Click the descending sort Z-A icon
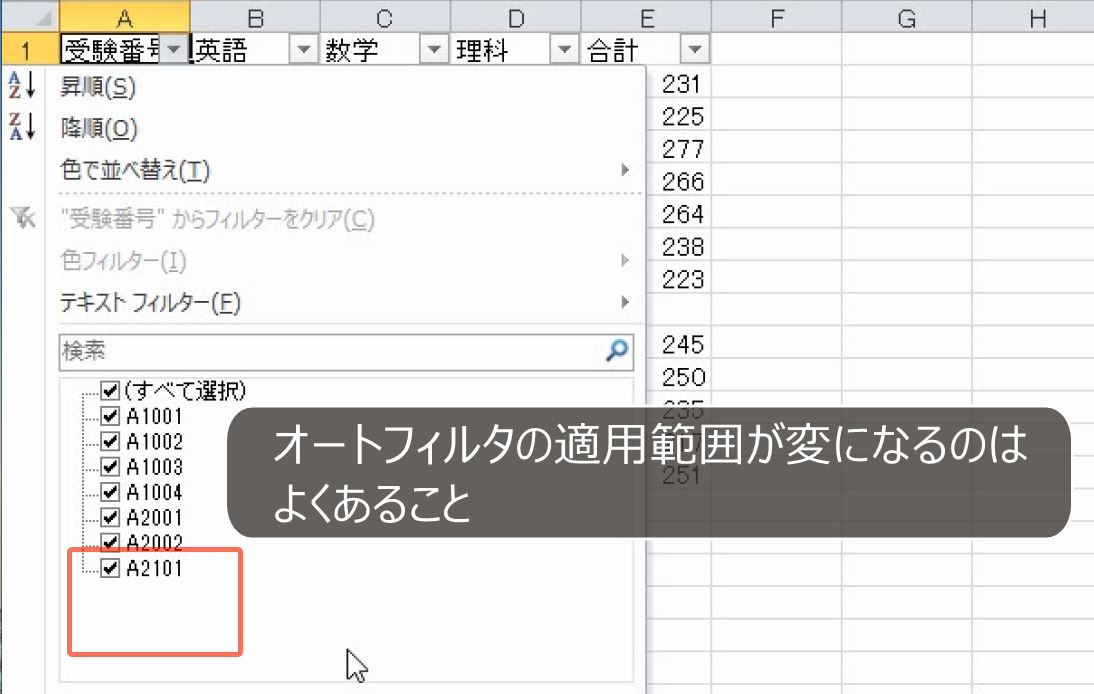Screen dimensions: 1094x694 click(x=22, y=126)
